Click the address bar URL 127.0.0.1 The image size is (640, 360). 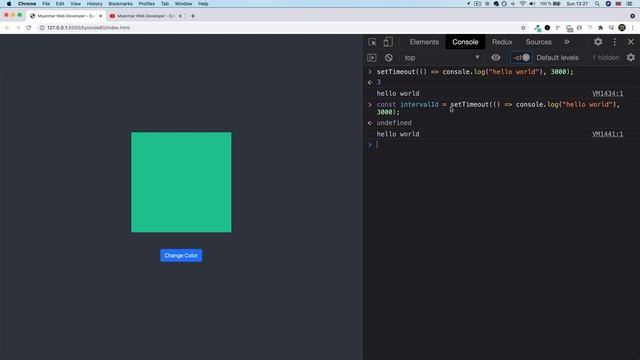88,28
